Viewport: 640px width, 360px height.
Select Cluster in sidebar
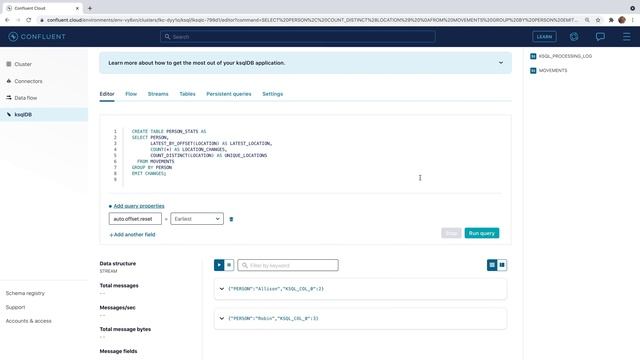tap(23, 64)
